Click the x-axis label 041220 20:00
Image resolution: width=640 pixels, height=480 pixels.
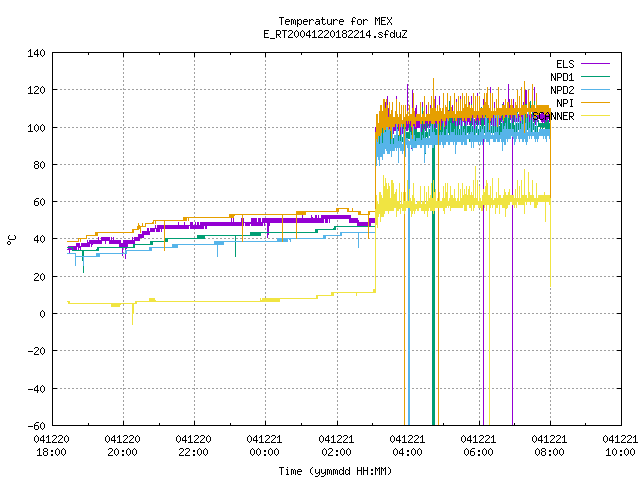click(x=122, y=446)
